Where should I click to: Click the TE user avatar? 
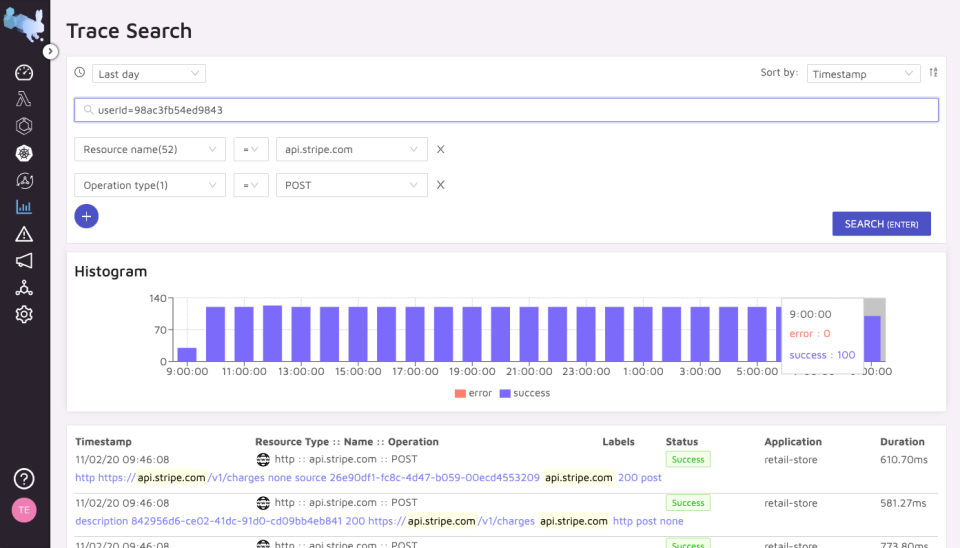(24, 510)
